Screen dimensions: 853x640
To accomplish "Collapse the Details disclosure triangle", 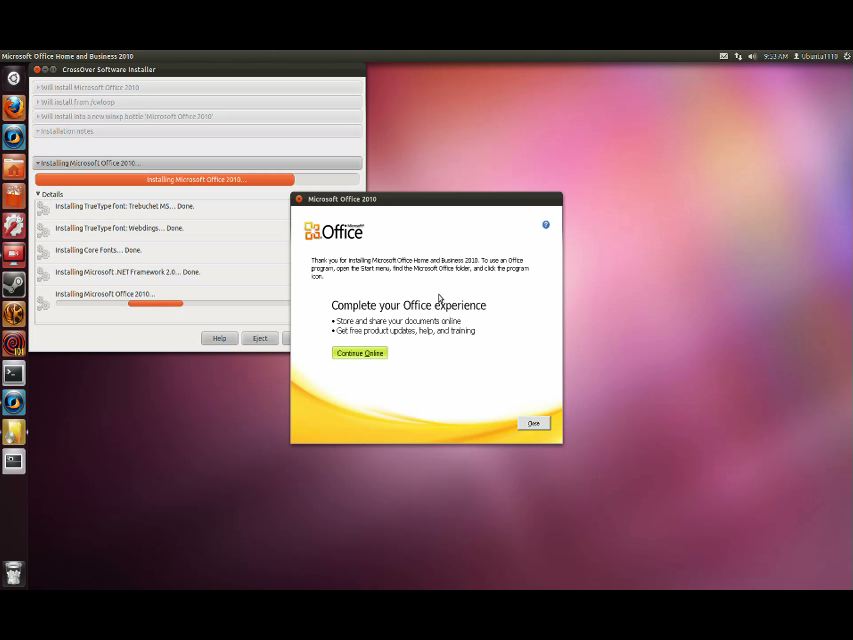I will 38,194.
